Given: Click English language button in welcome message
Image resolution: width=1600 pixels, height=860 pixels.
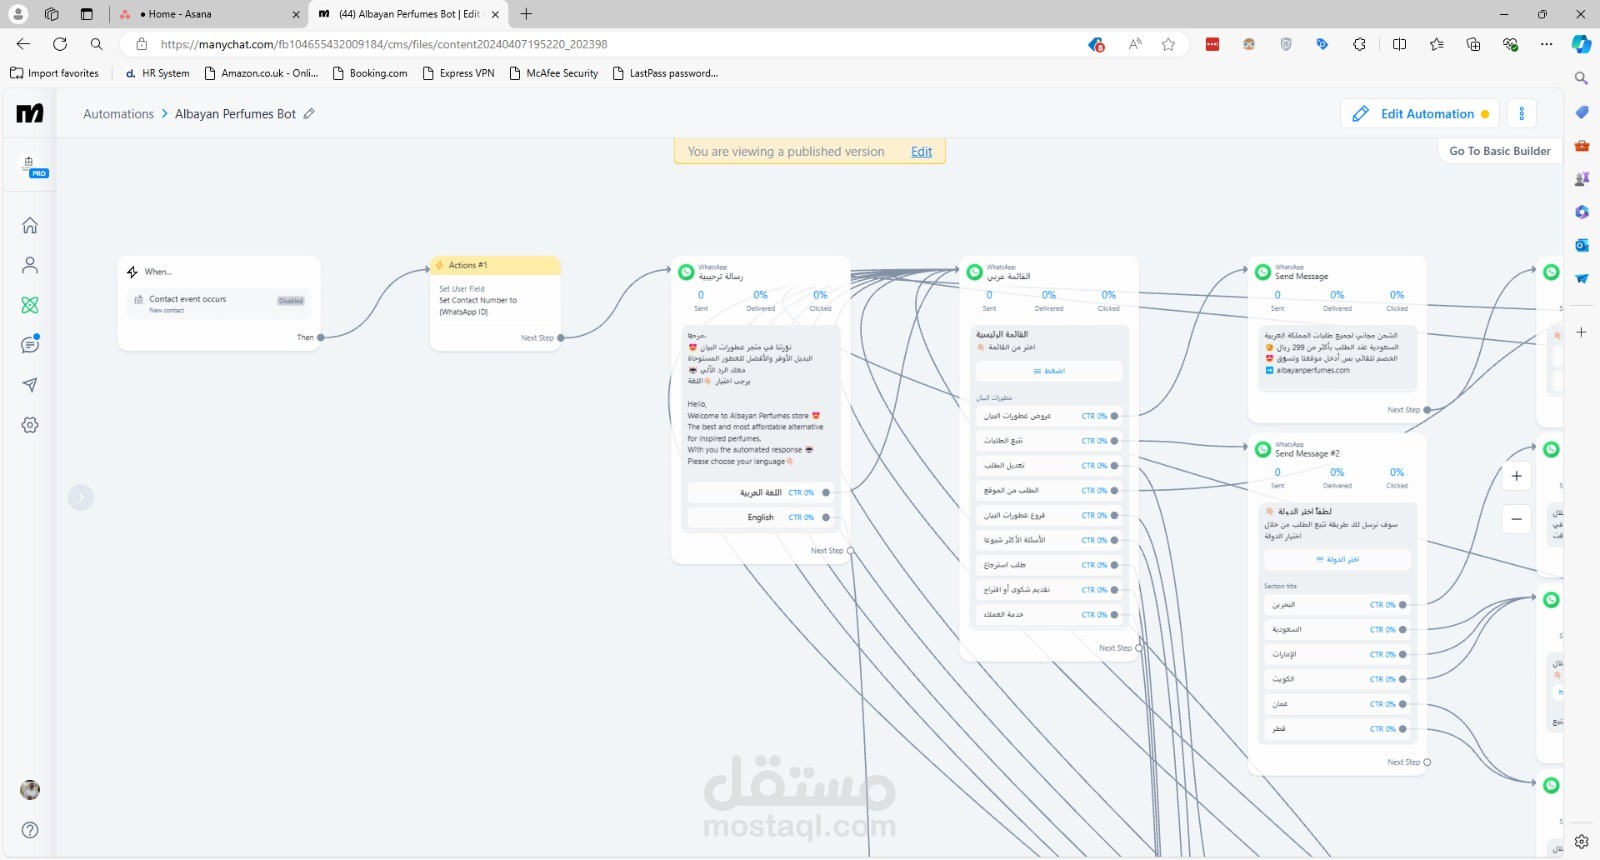Looking at the screenshot, I should pos(759,517).
